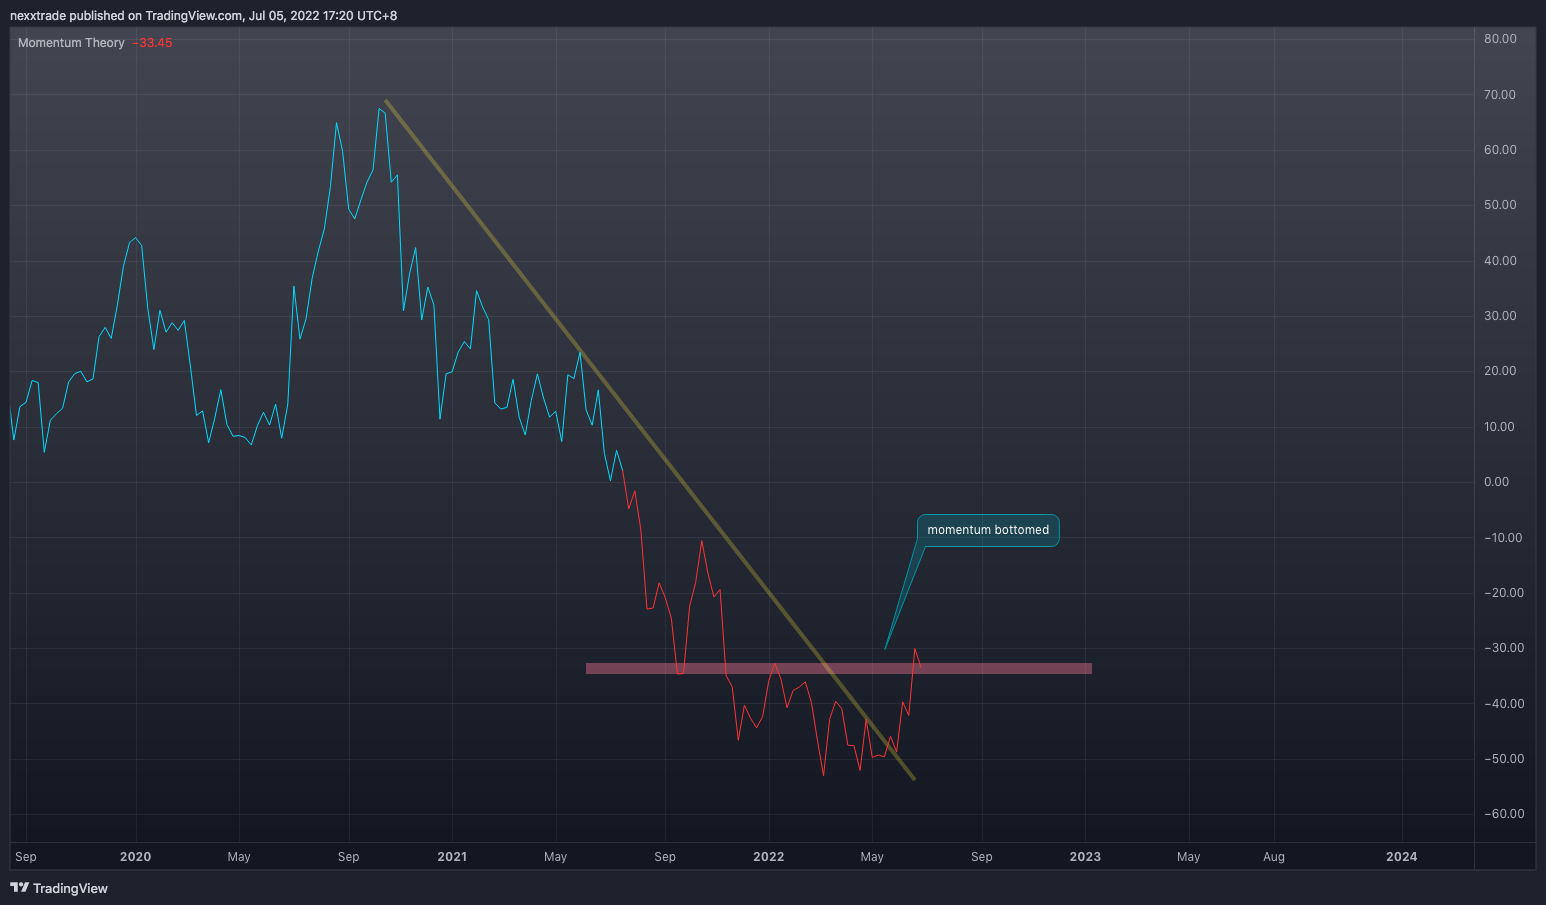Click the 0.00 price axis label
This screenshot has width=1546, height=905.
[x=1497, y=482]
